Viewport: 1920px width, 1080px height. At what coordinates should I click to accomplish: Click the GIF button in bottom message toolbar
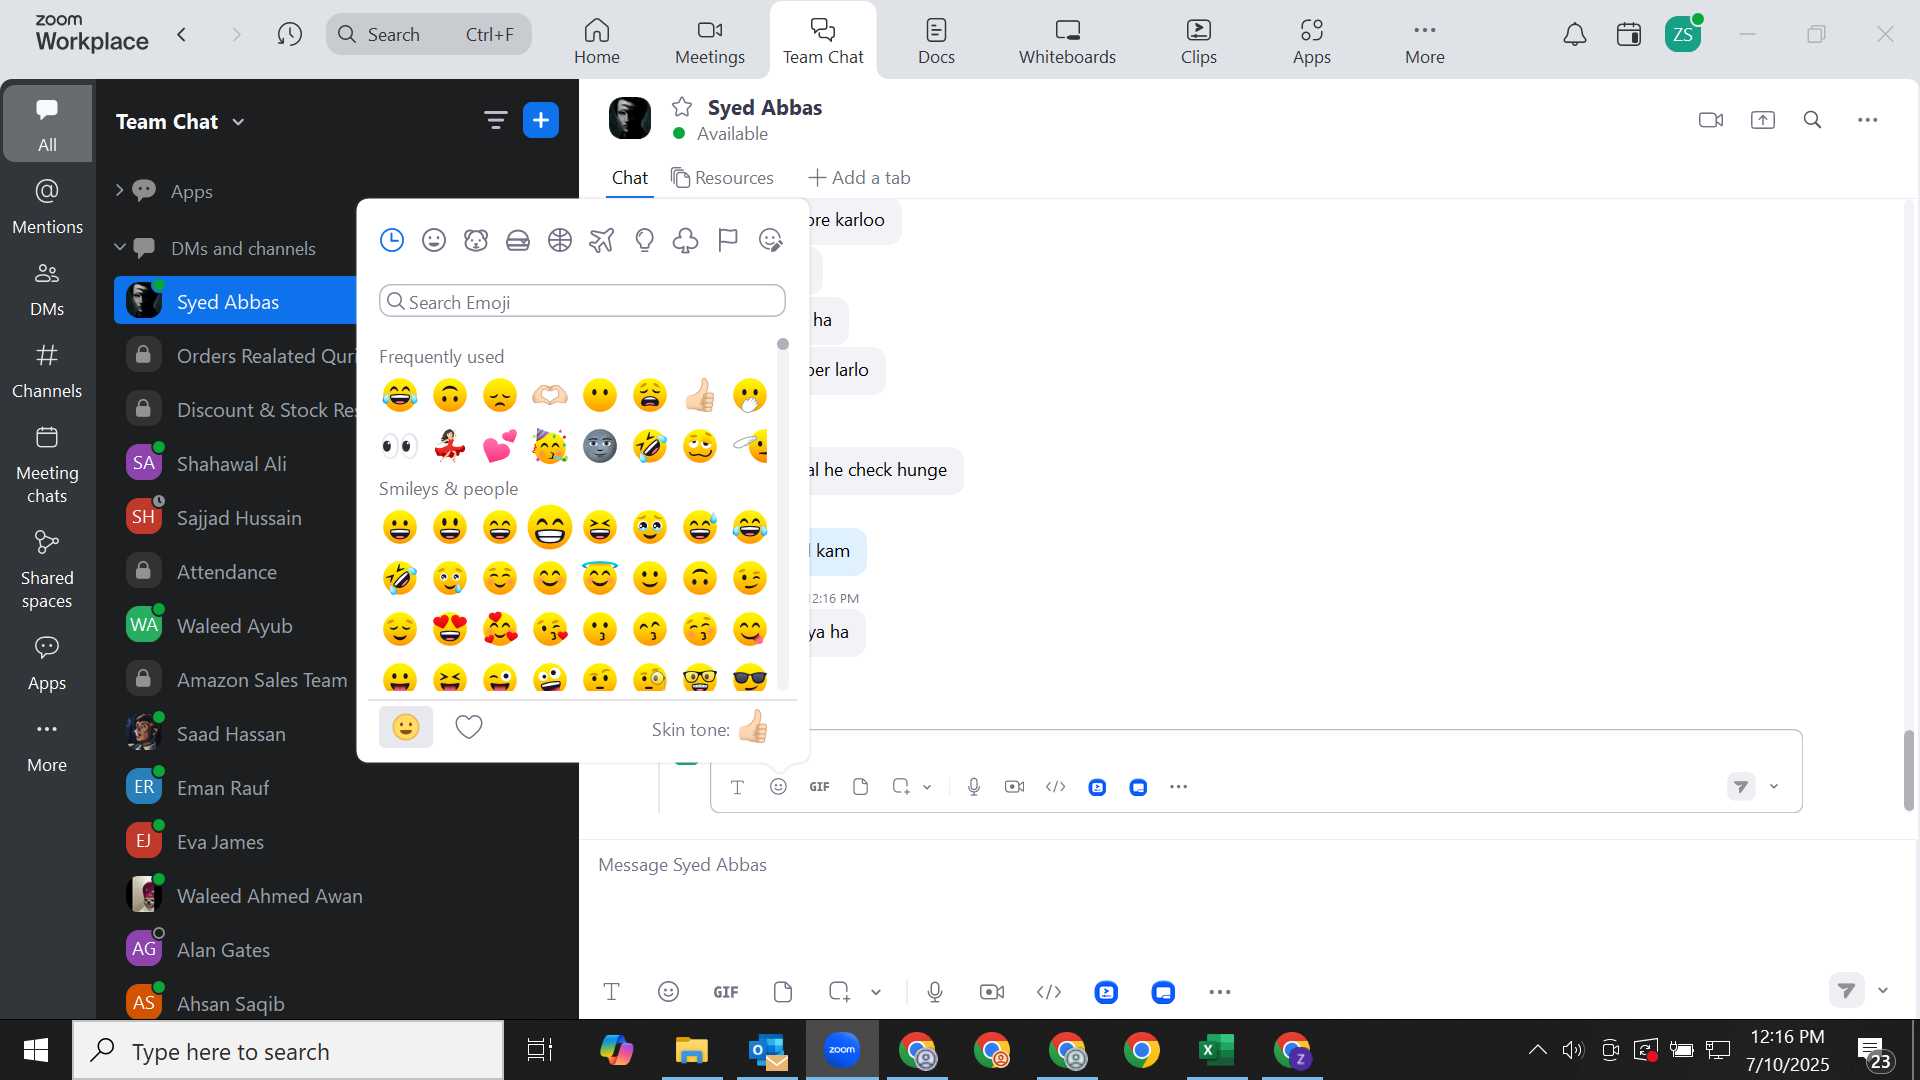click(x=726, y=992)
